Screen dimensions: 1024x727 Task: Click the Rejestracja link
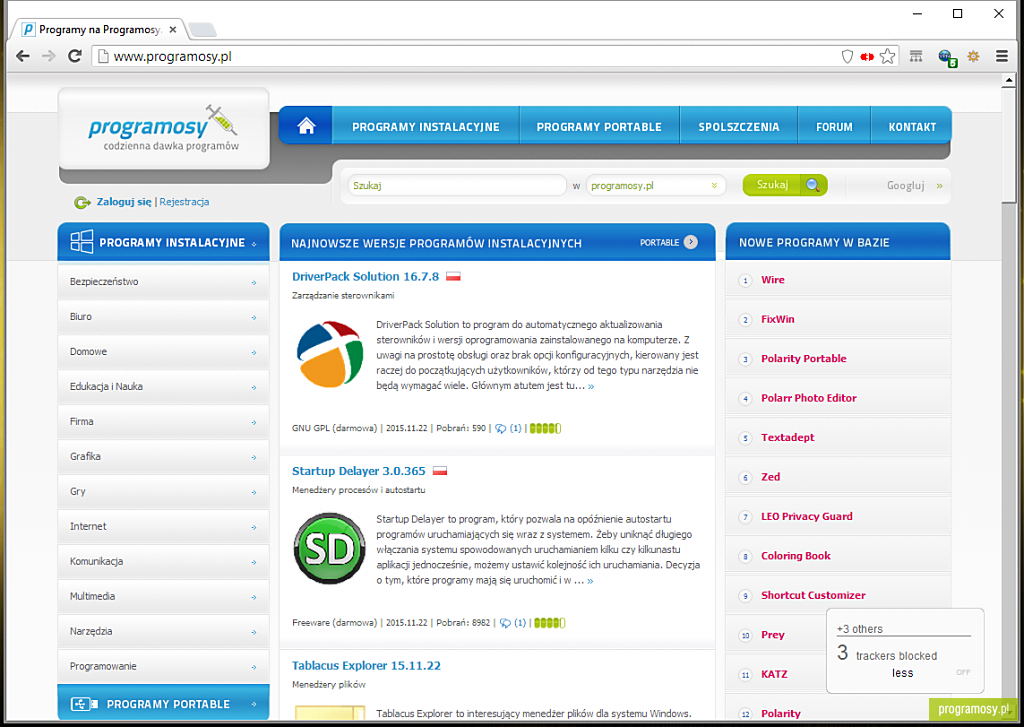pyautogui.click(x=184, y=202)
